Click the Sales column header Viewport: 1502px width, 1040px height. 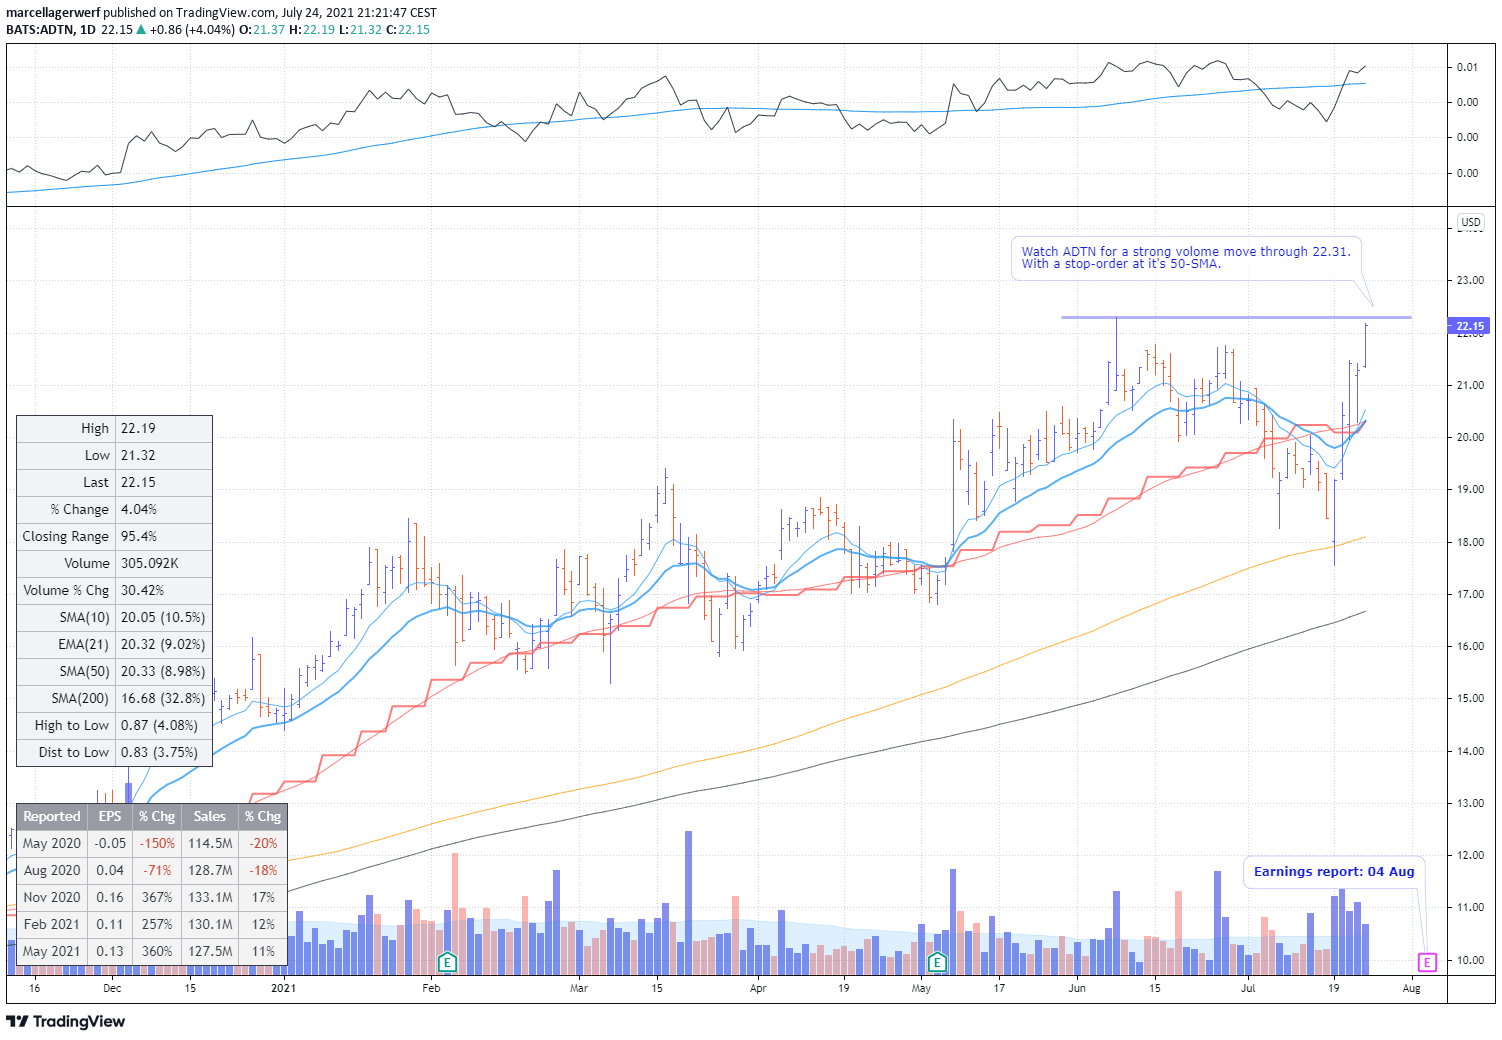(210, 817)
